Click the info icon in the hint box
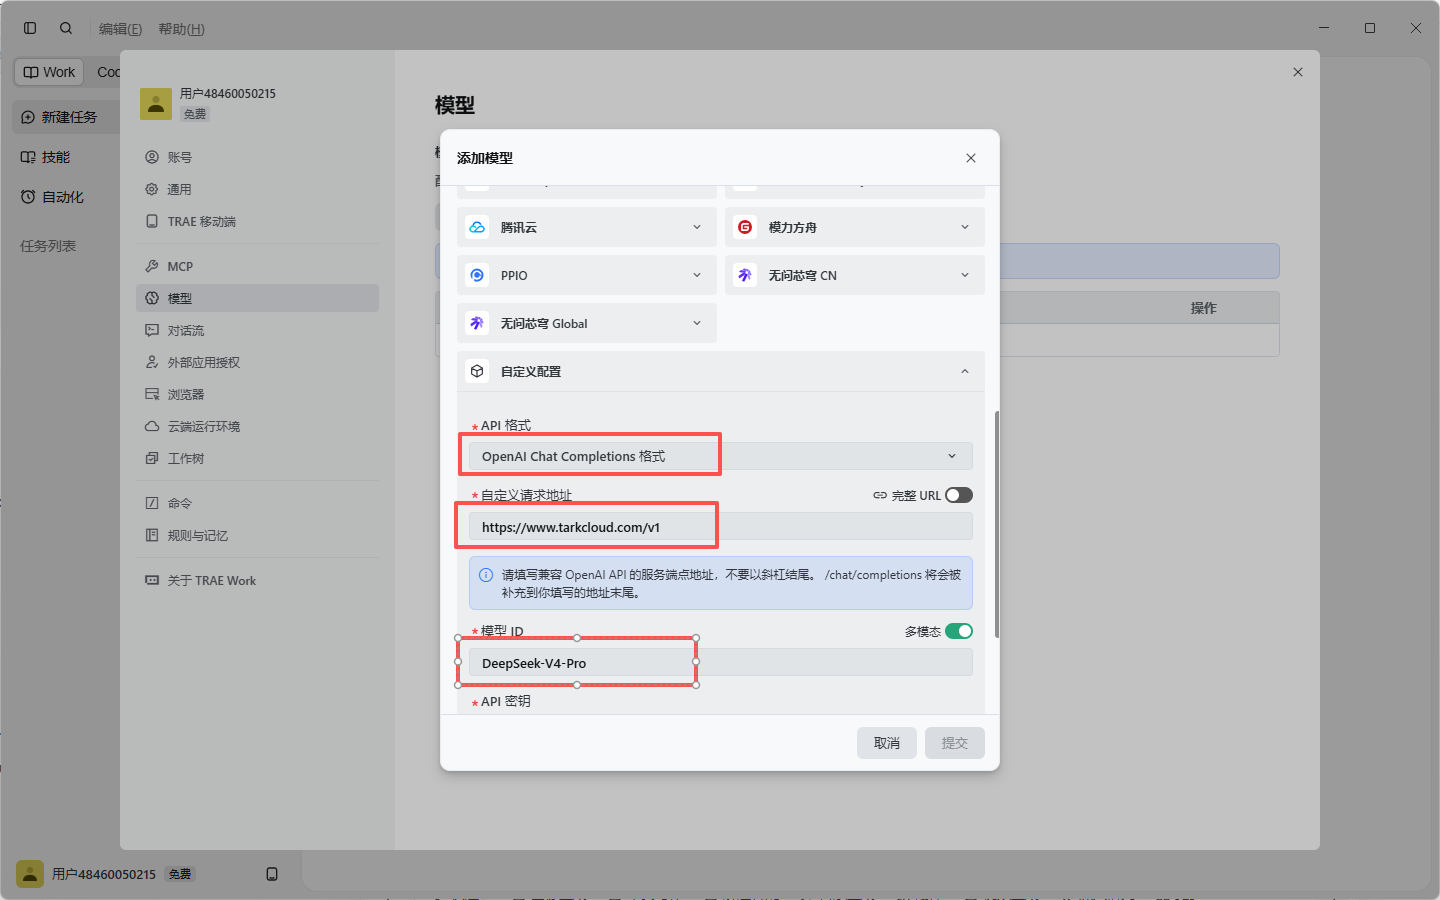The image size is (1440, 900). [x=486, y=575]
